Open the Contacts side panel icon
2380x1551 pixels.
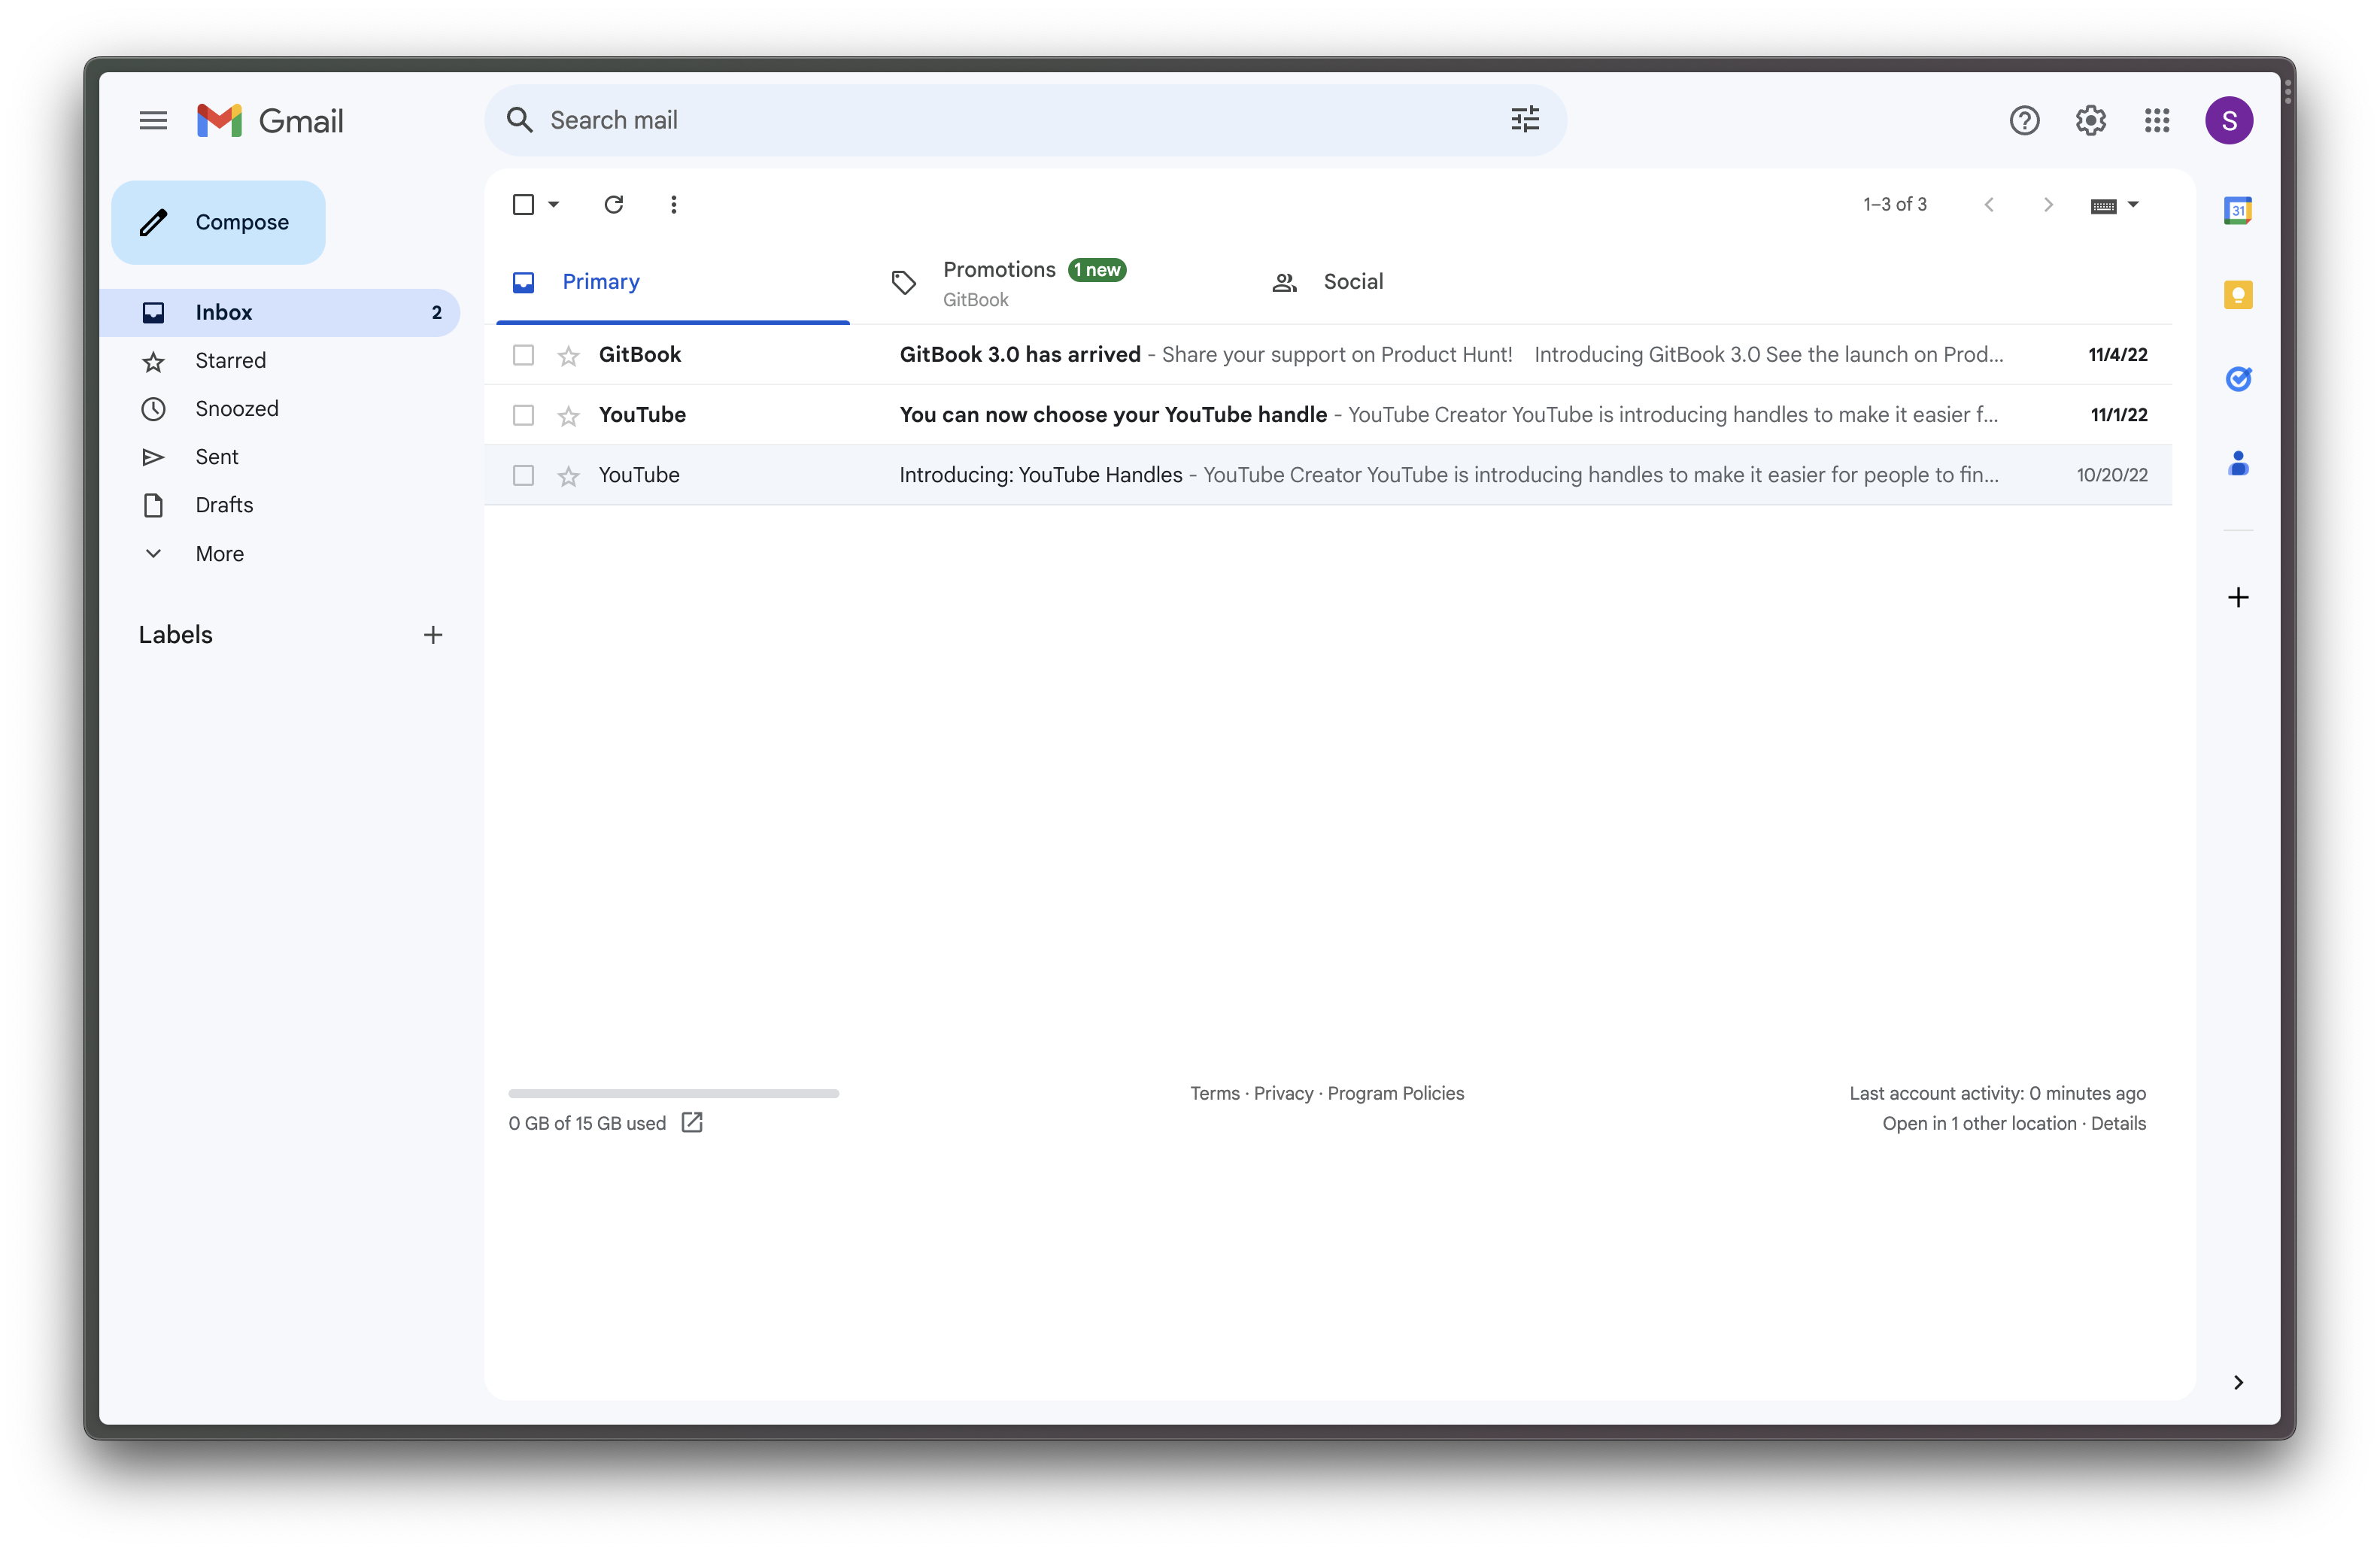[2237, 463]
